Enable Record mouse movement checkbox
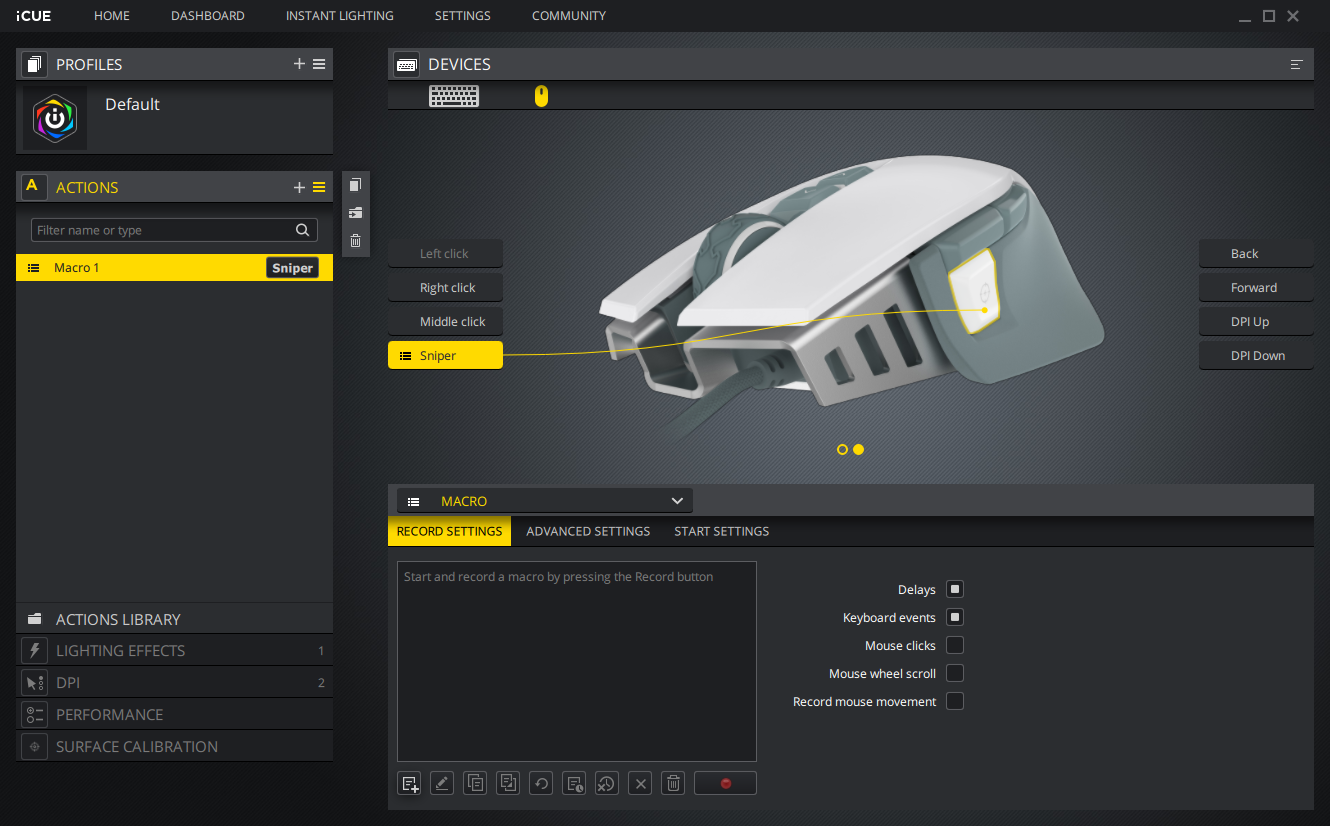Viewport: 1330px width, 826px height. [955, 702]
